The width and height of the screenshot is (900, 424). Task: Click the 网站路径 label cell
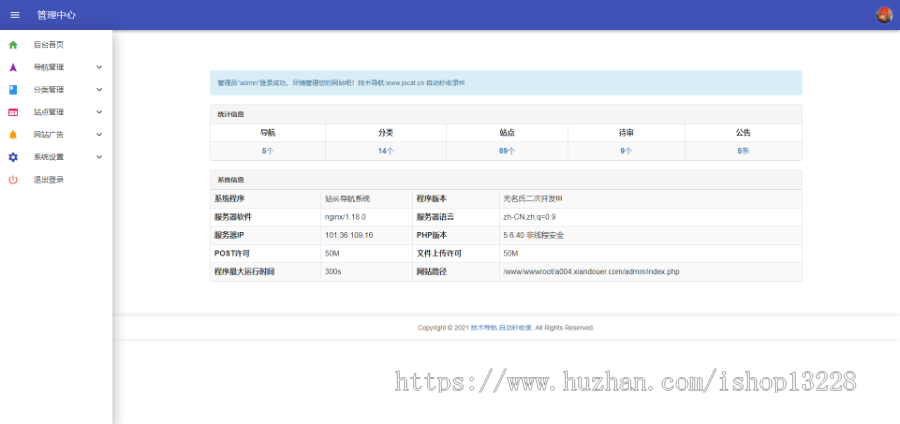456,272
